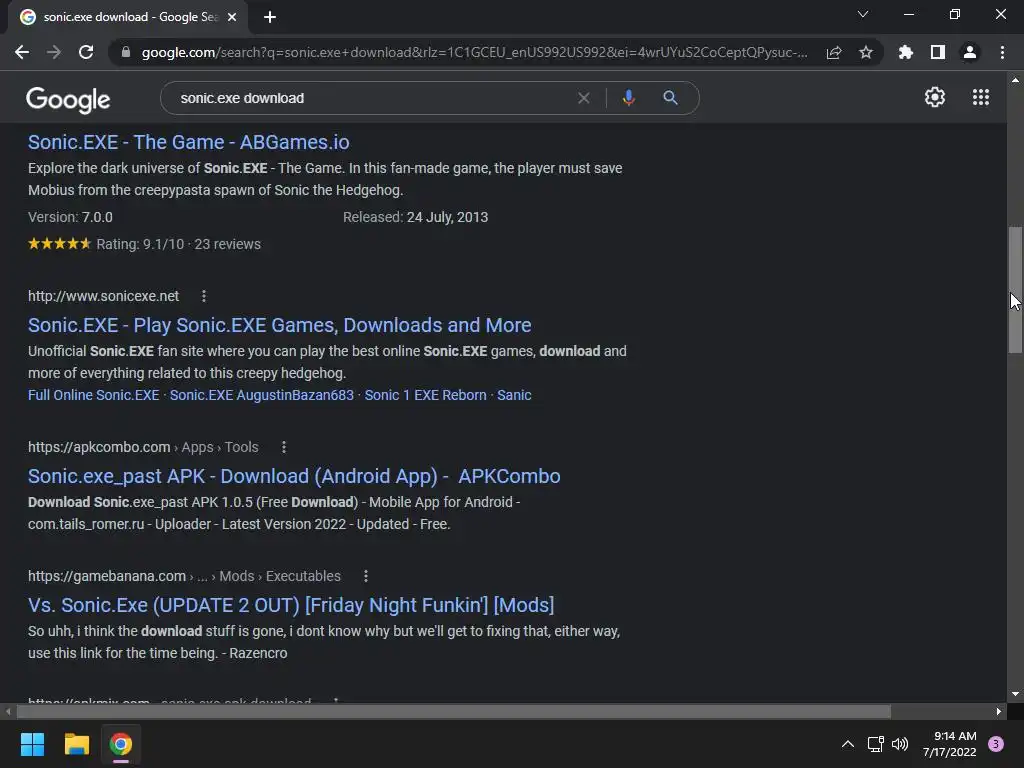Screen dimensions: 1024x768
Task: Click the horizontal scroll left arrow
Action: click(8, 711)
